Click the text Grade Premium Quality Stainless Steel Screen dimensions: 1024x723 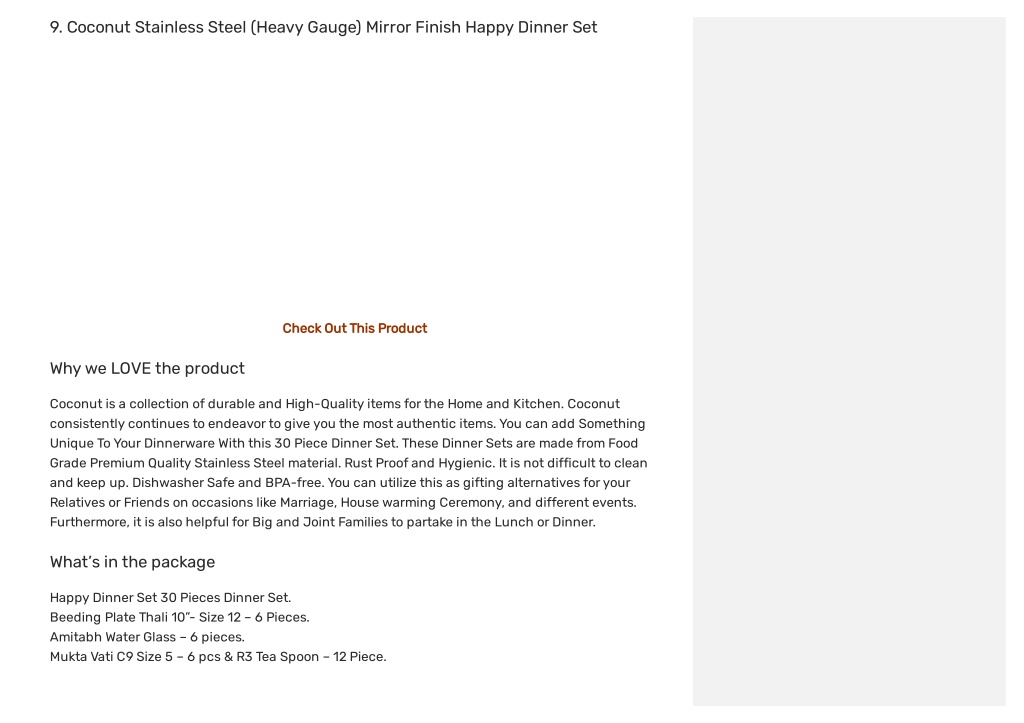click(x=167, y=463)
